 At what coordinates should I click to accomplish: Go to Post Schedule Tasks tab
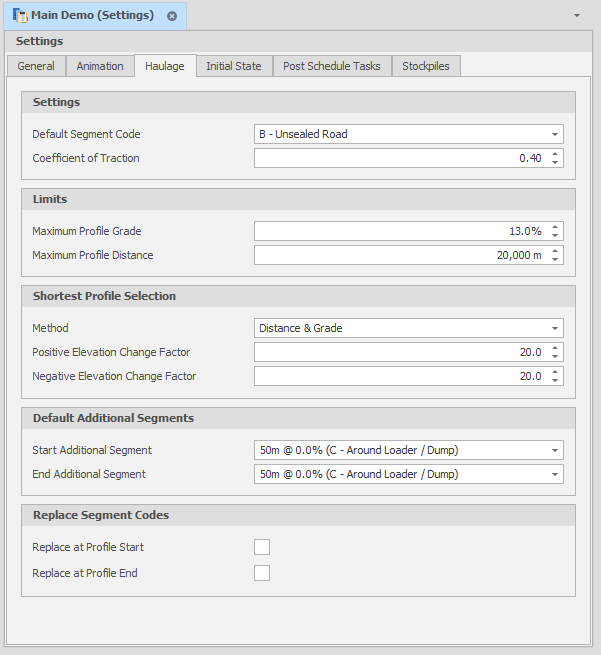[x=332, y=66]
